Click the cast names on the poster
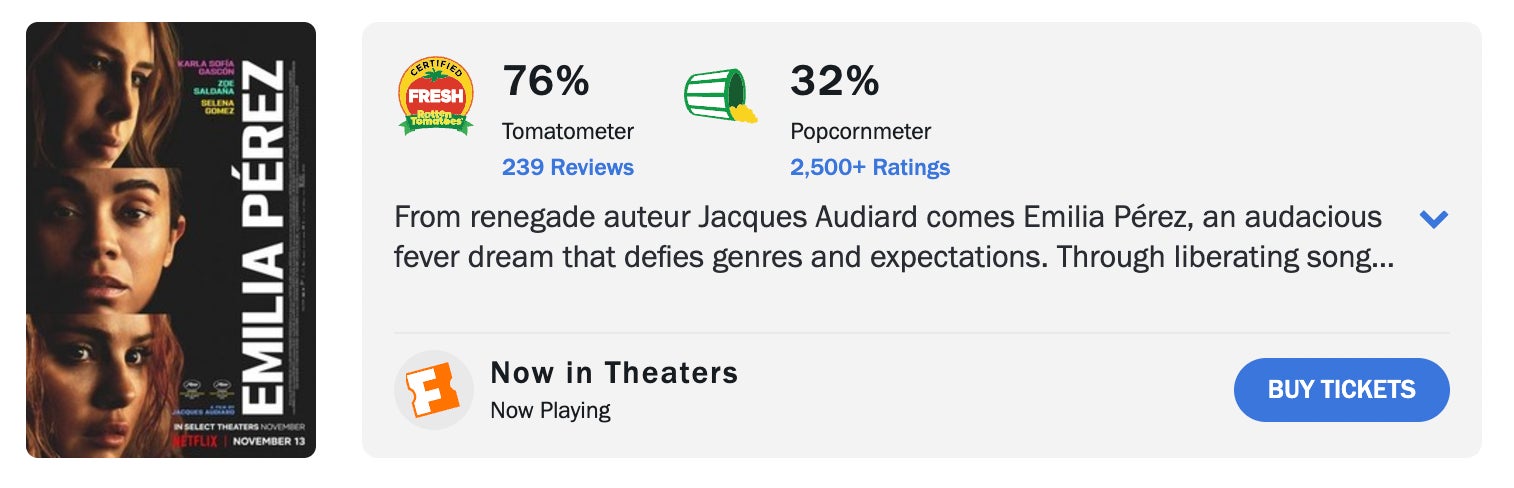Viewport: 1514px width, 488px height. [212, 87]
